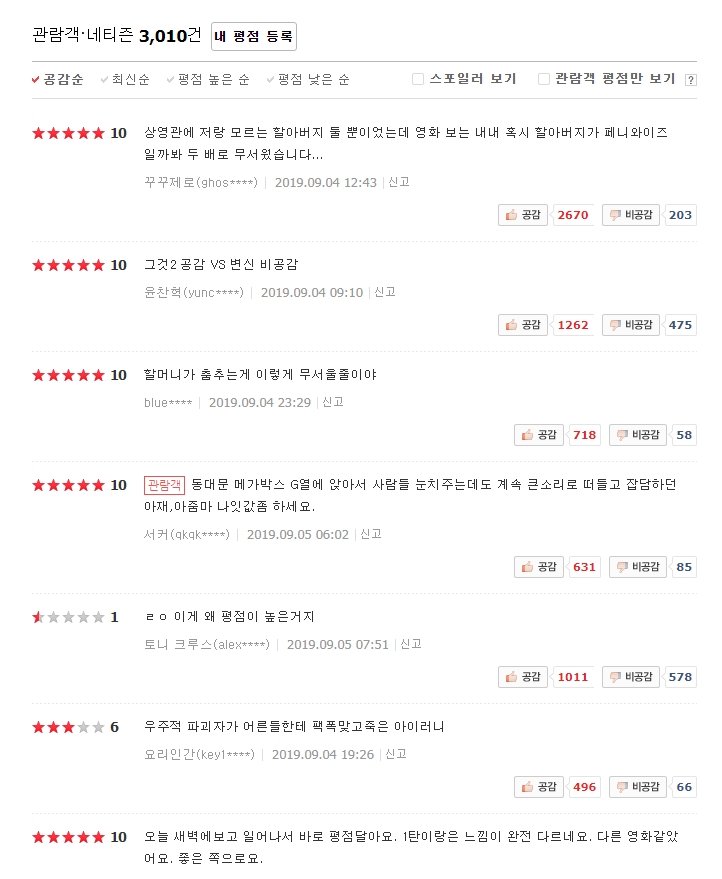The image size is (722, 879).
Task: Click 비공감 on the qkqk**** review
Action: tap(638, 567)
